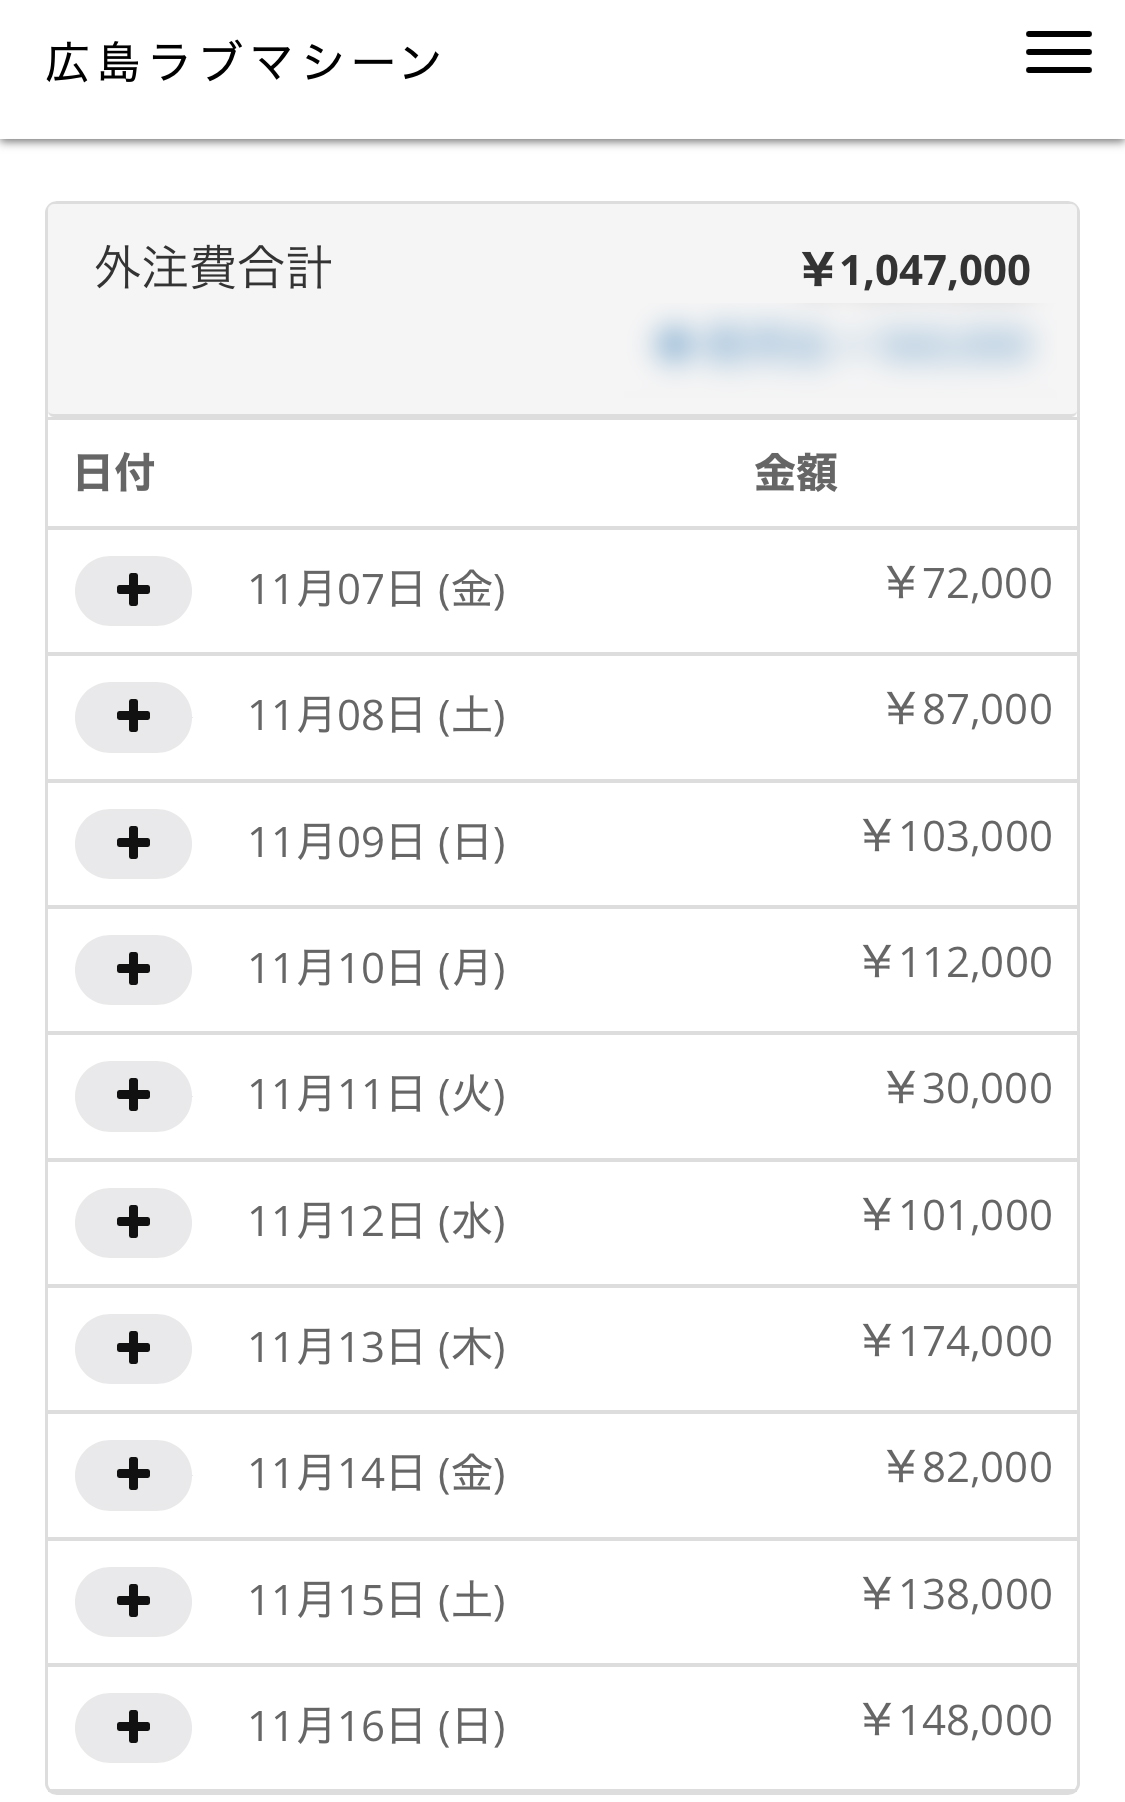Open the hamburger menu
1125x1802 pixels.
coord(1058,52)
